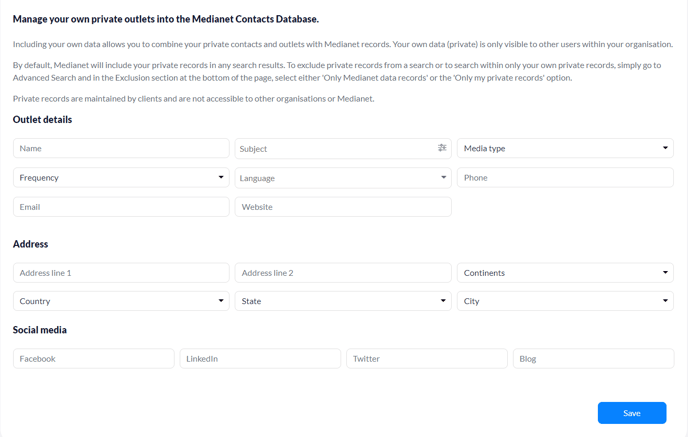Click the Blog input field
The image size is (688, 437).
click(x=594, y=358)
